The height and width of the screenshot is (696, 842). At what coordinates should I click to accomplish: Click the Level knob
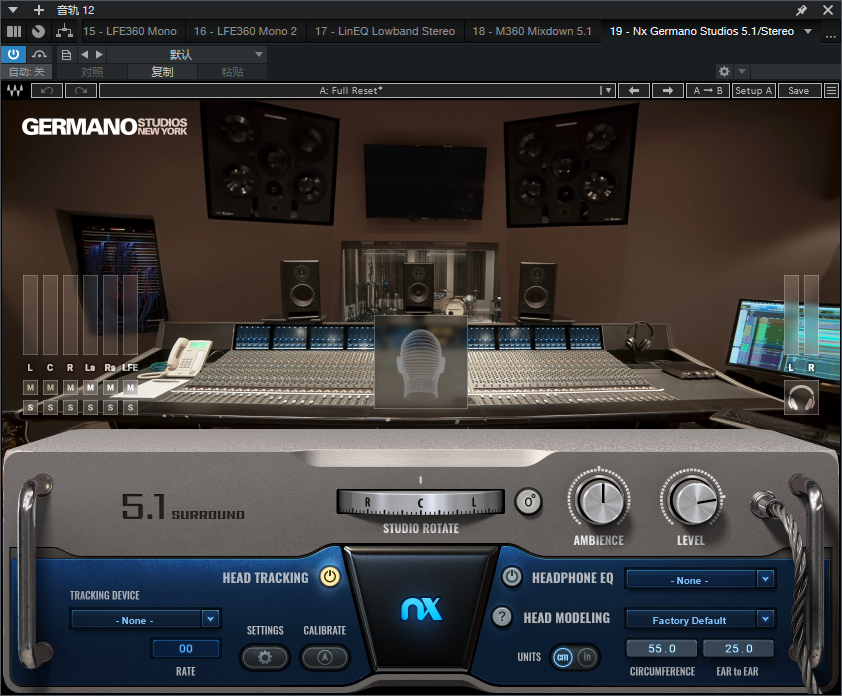click(692, 501)
